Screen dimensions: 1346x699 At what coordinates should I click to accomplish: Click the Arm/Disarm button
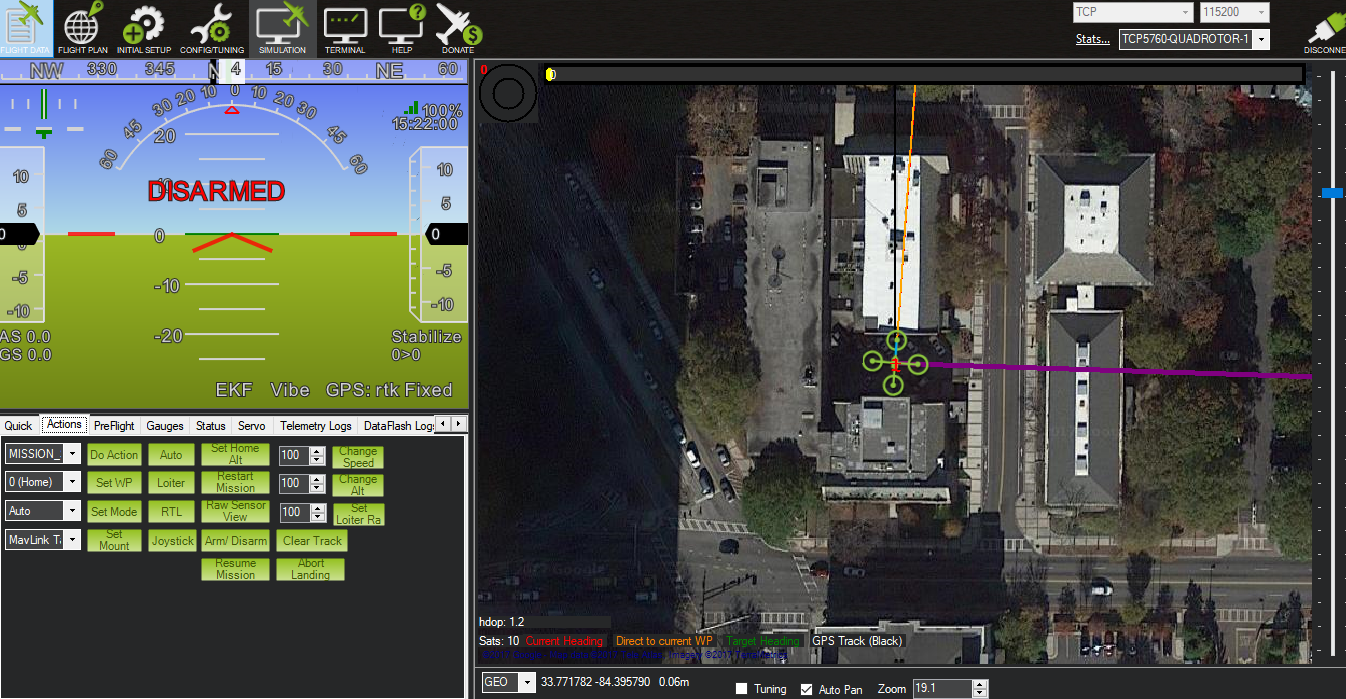[235, 540]
